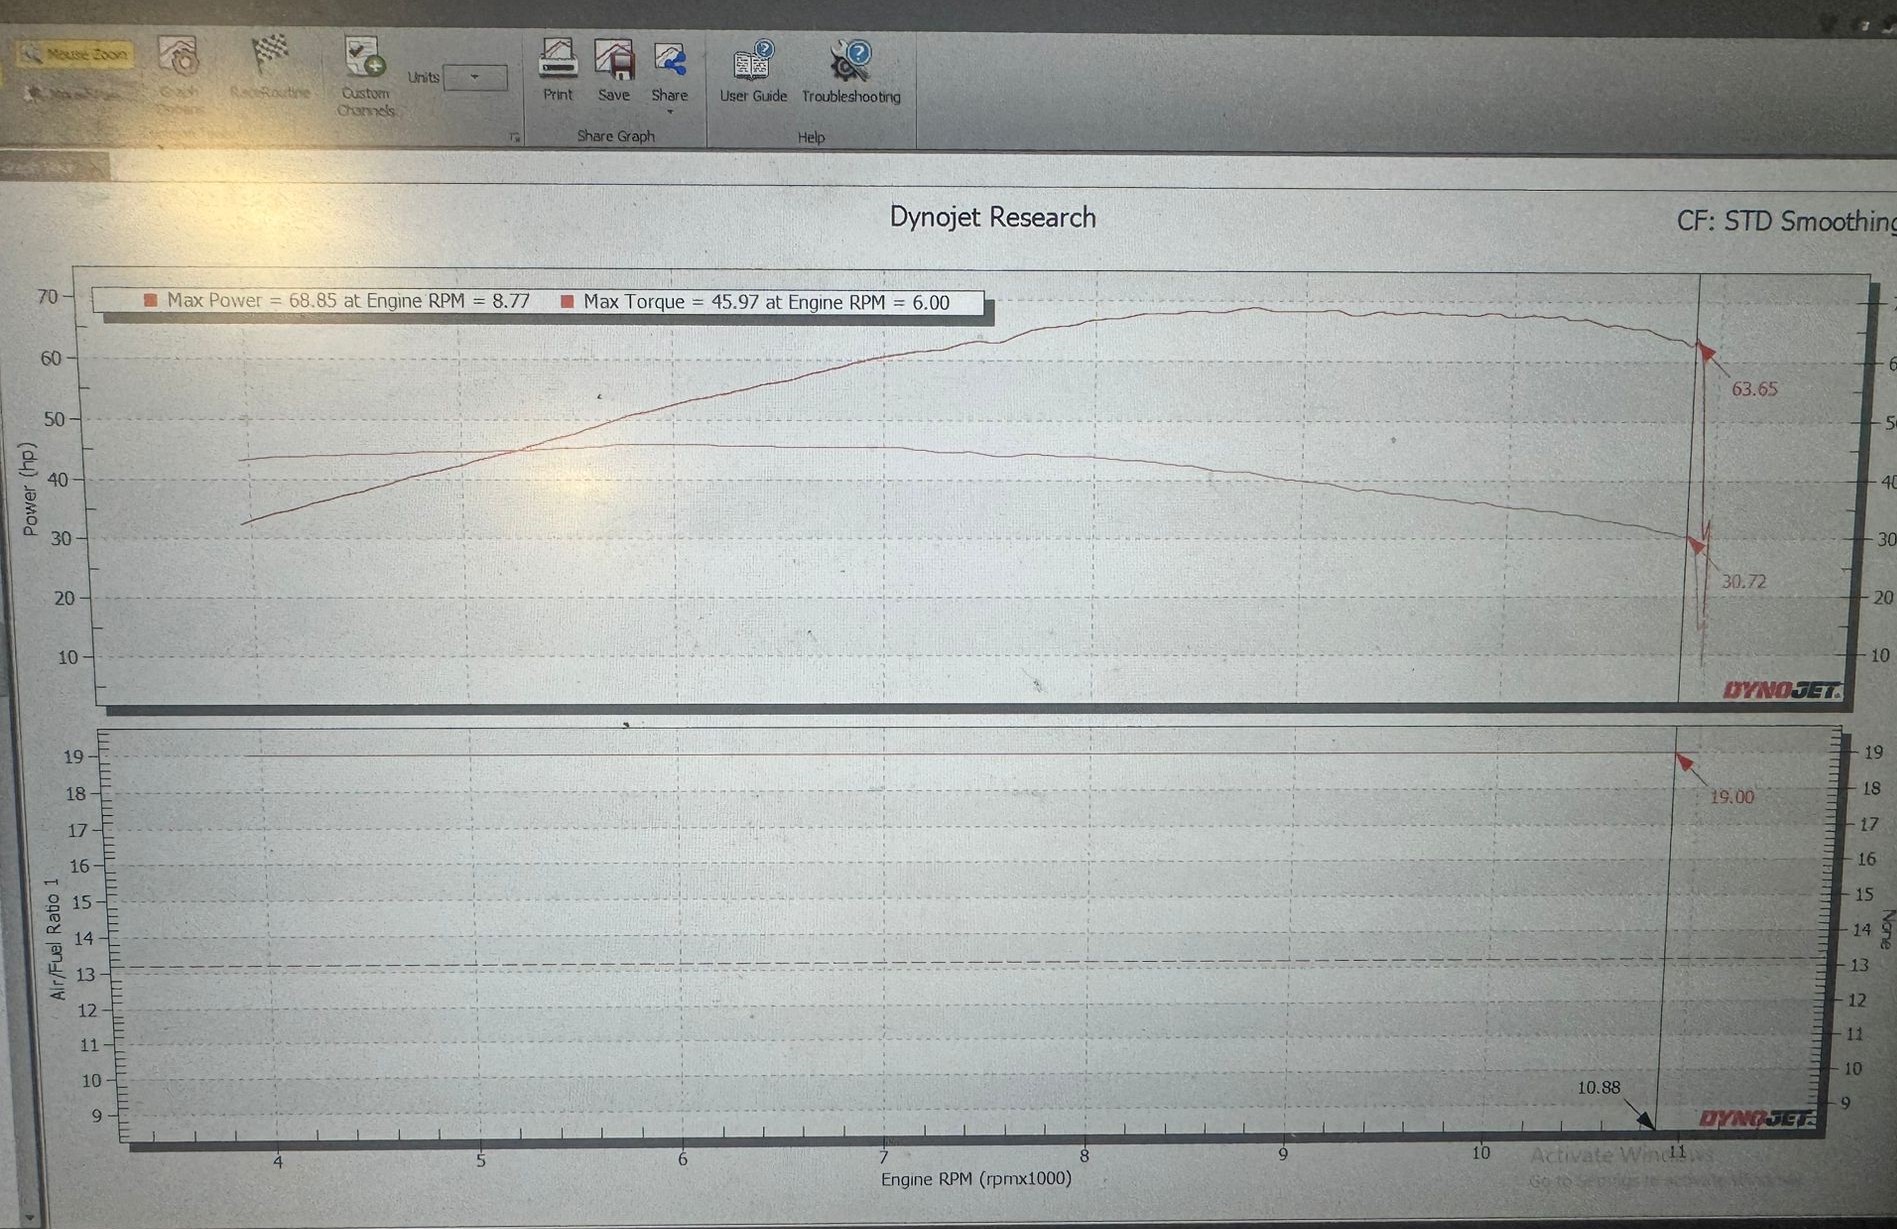
Task: Open Troubleshooting help
Action: (850, 62)
